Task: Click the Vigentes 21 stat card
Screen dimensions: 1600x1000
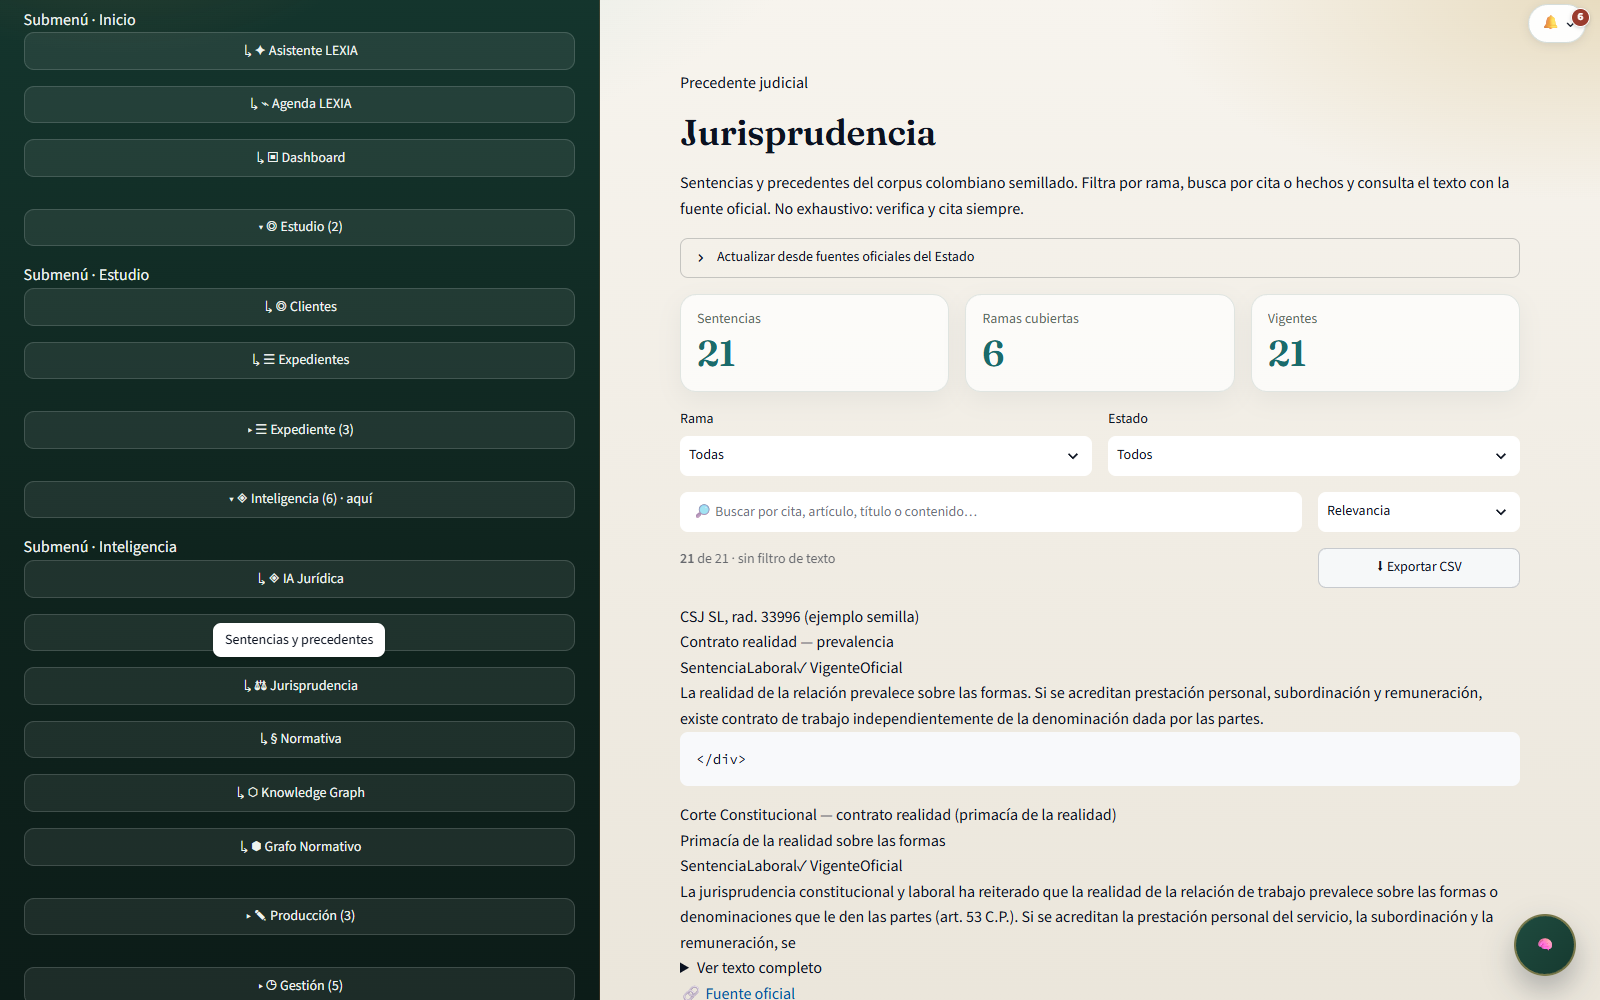Action: 1385,343
